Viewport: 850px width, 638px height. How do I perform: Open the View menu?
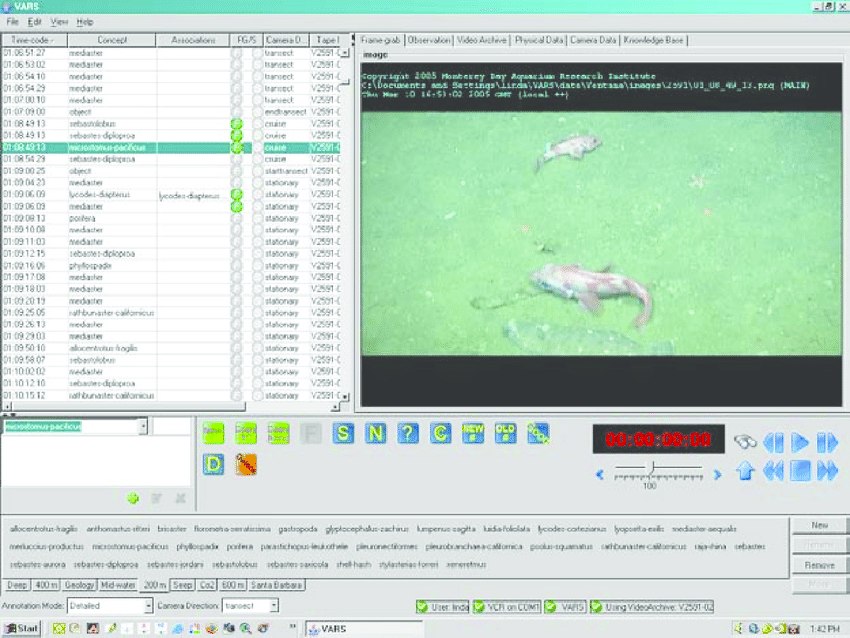[59, 22]
